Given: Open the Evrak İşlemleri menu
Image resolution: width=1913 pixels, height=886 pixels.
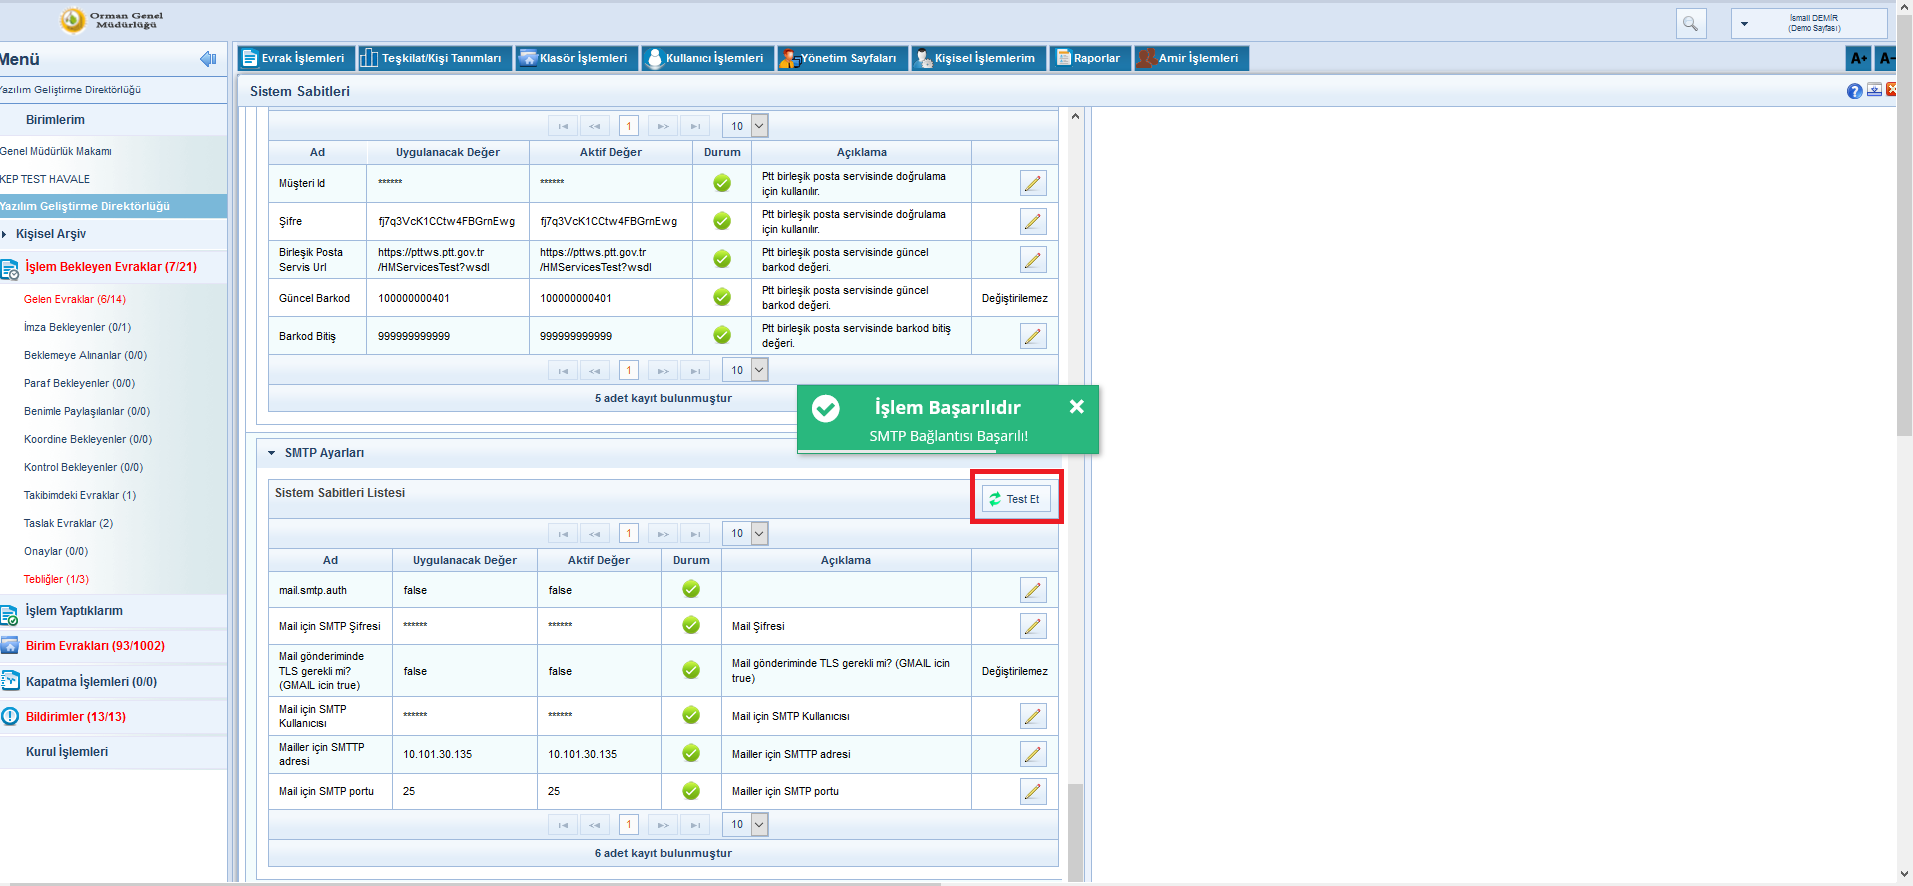Looking at the screenshot, I should click(x=293, y=58).
